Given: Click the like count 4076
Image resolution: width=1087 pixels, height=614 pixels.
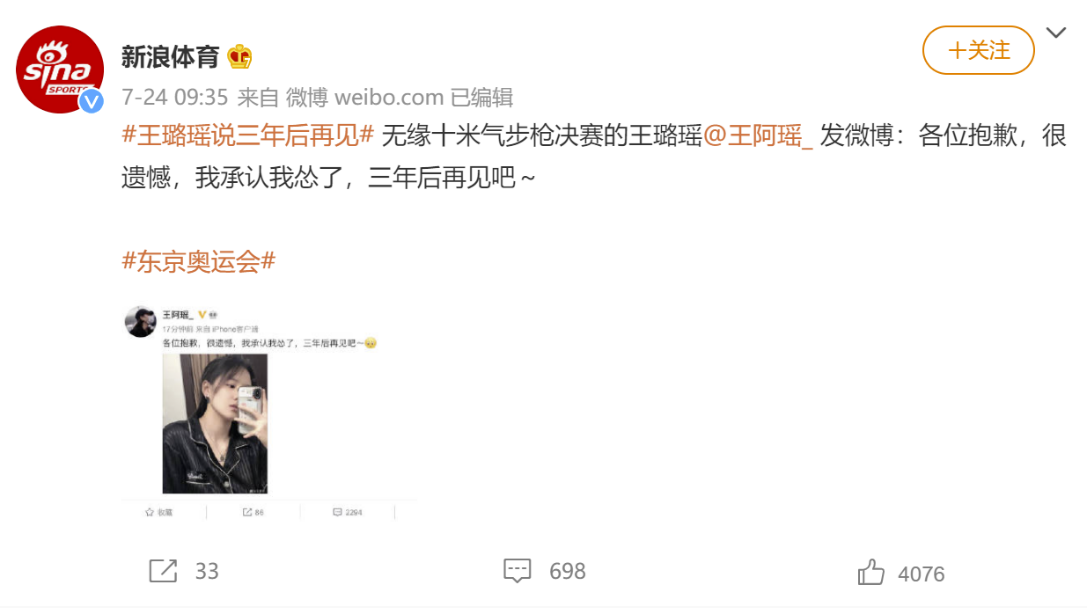Looking at the screenshot, I should pyautogui.click(x=921, y=574).
